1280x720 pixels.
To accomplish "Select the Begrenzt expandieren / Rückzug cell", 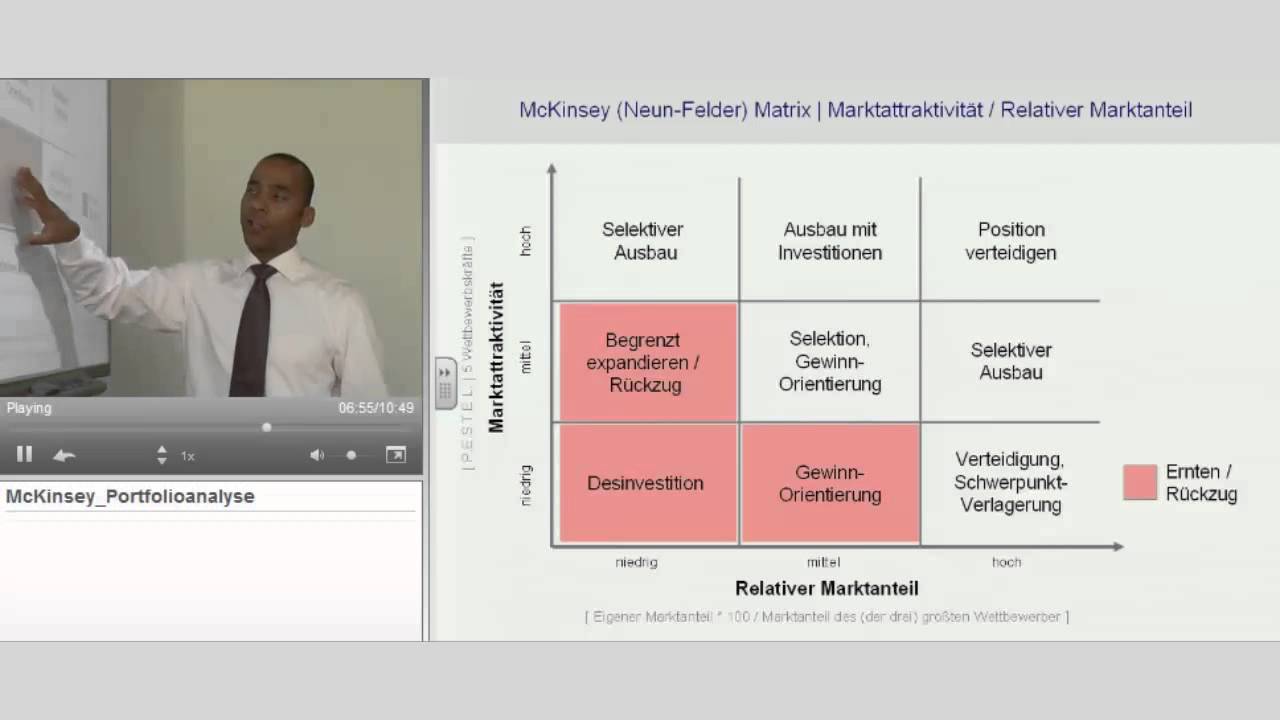I will [648, 362].
